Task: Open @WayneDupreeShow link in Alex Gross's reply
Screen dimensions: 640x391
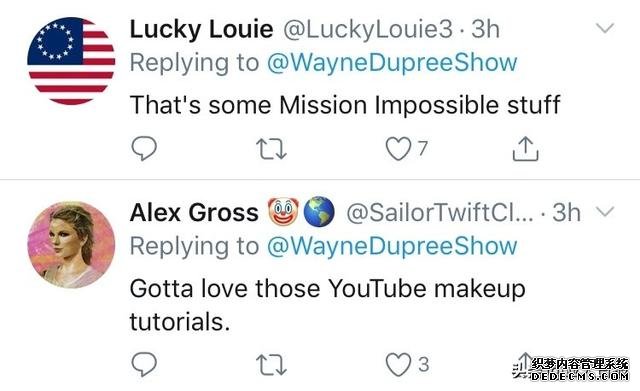Action: pos(392,246)
